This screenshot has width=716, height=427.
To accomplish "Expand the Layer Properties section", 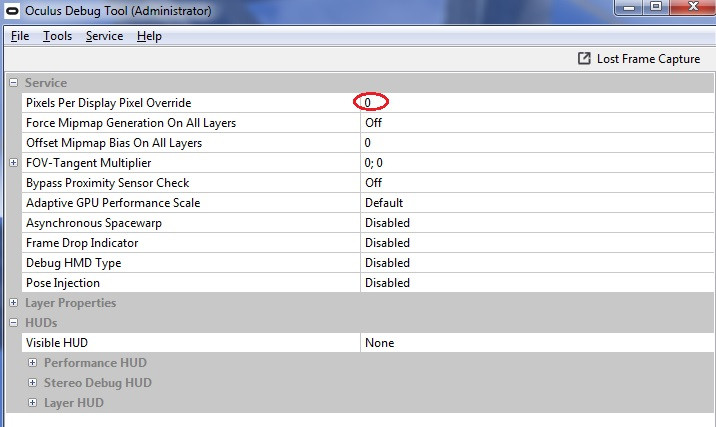I will 14,303.
